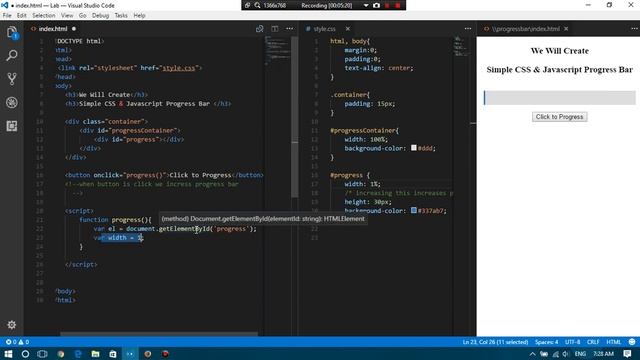
Task: Click the open preview icon for index.html
Action: (260, 29)
